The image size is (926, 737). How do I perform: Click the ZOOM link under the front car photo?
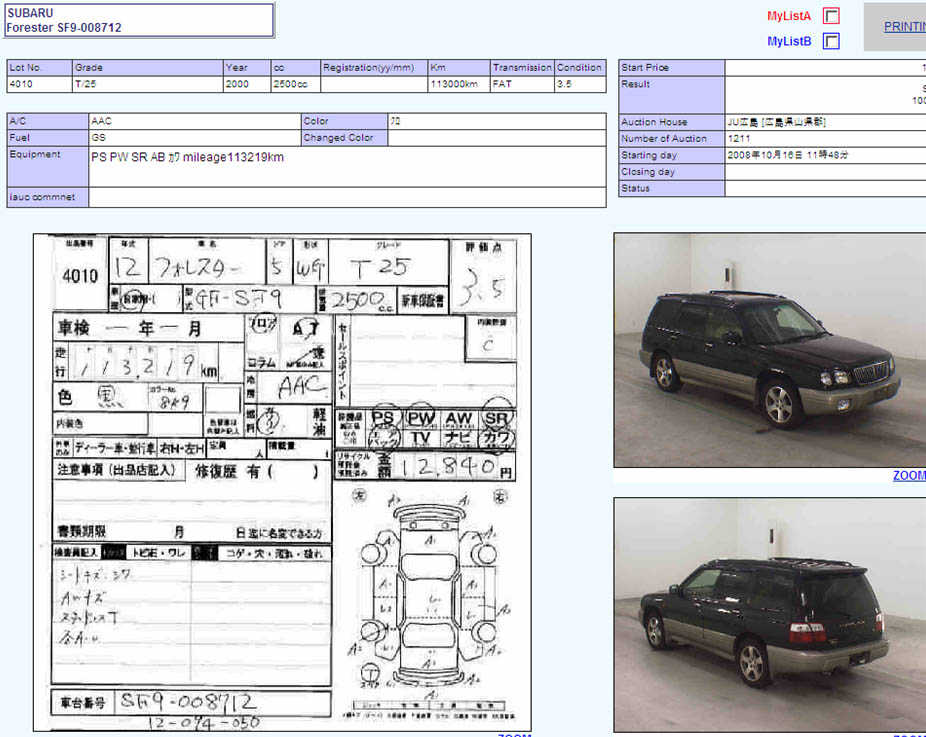(x=909, y=475)
